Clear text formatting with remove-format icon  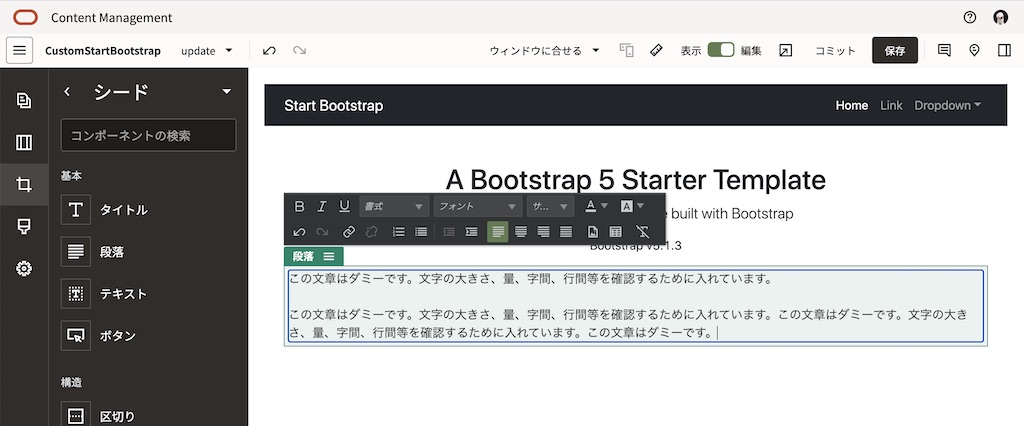(x=643, y=232)
